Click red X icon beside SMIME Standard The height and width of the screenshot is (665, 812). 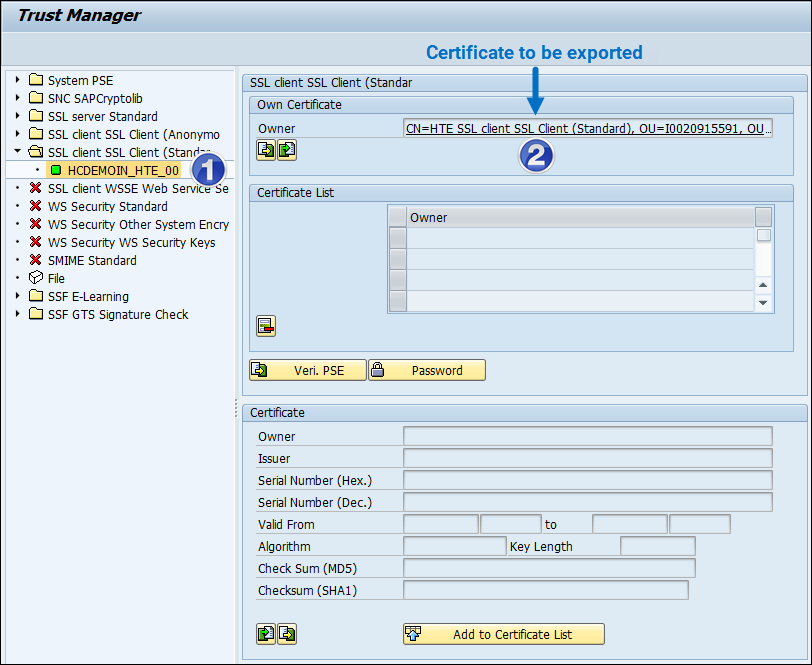(35, 260)
